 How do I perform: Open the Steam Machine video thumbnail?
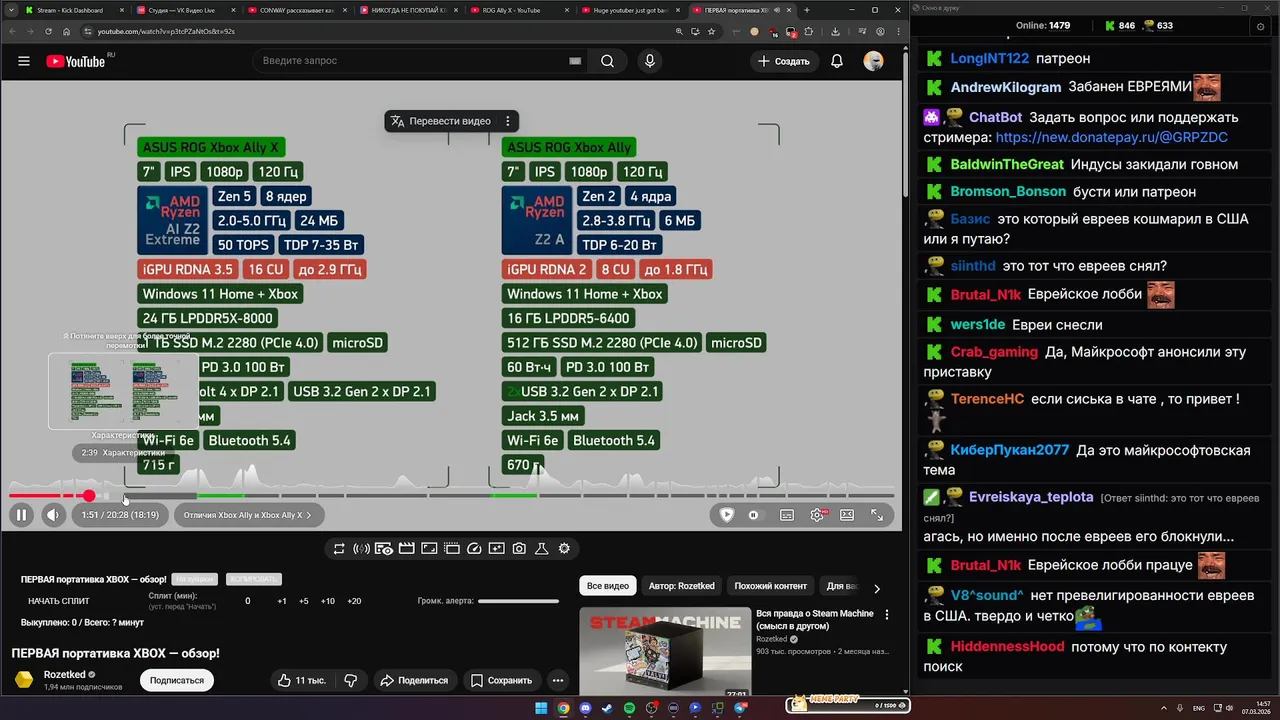click(665, 652)
